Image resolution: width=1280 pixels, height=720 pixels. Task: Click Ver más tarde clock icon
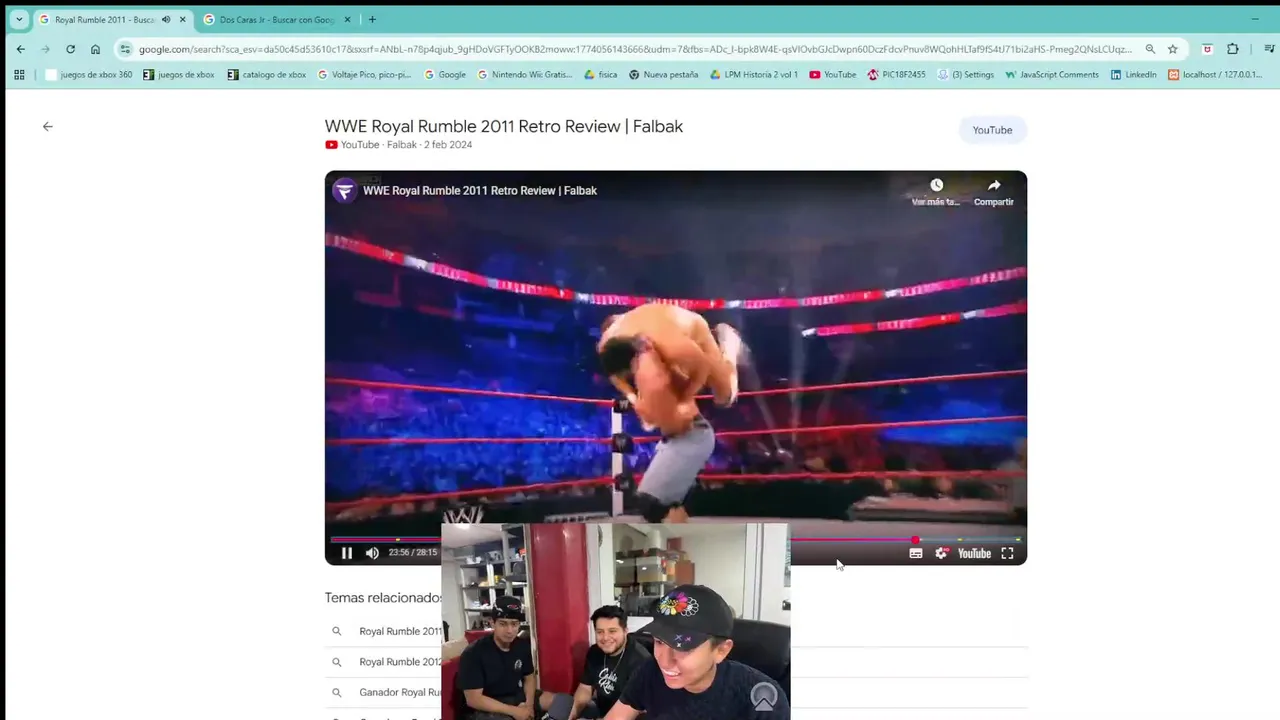(936, 185)
